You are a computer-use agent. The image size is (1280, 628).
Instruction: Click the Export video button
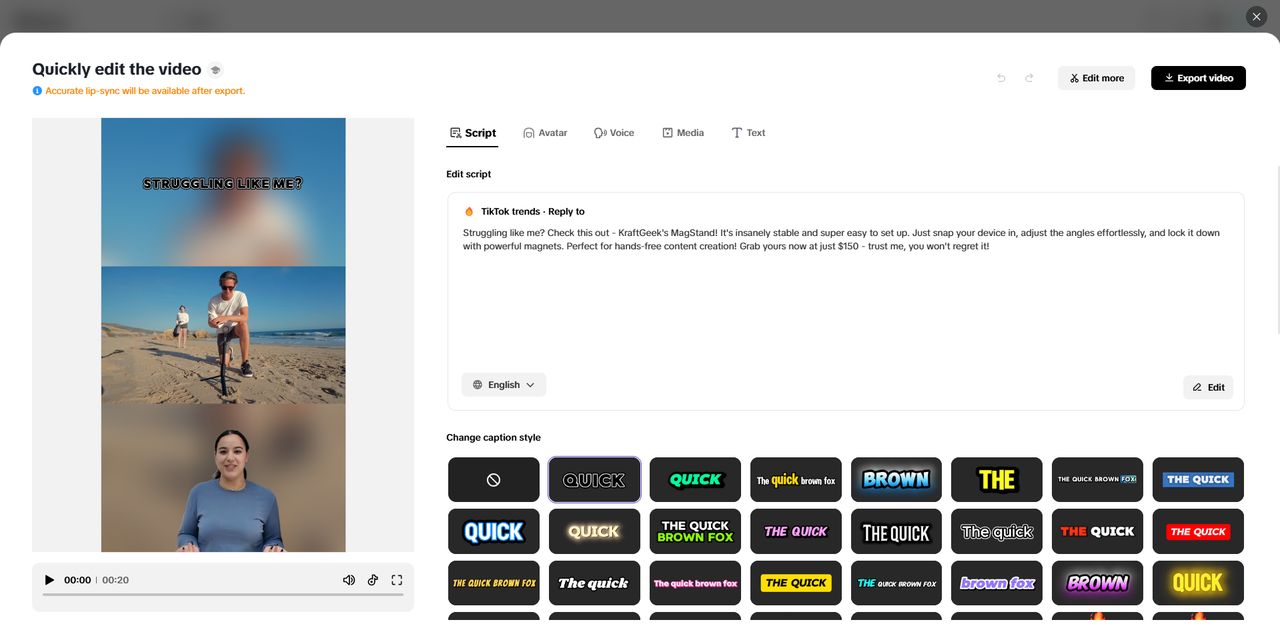1198,77
